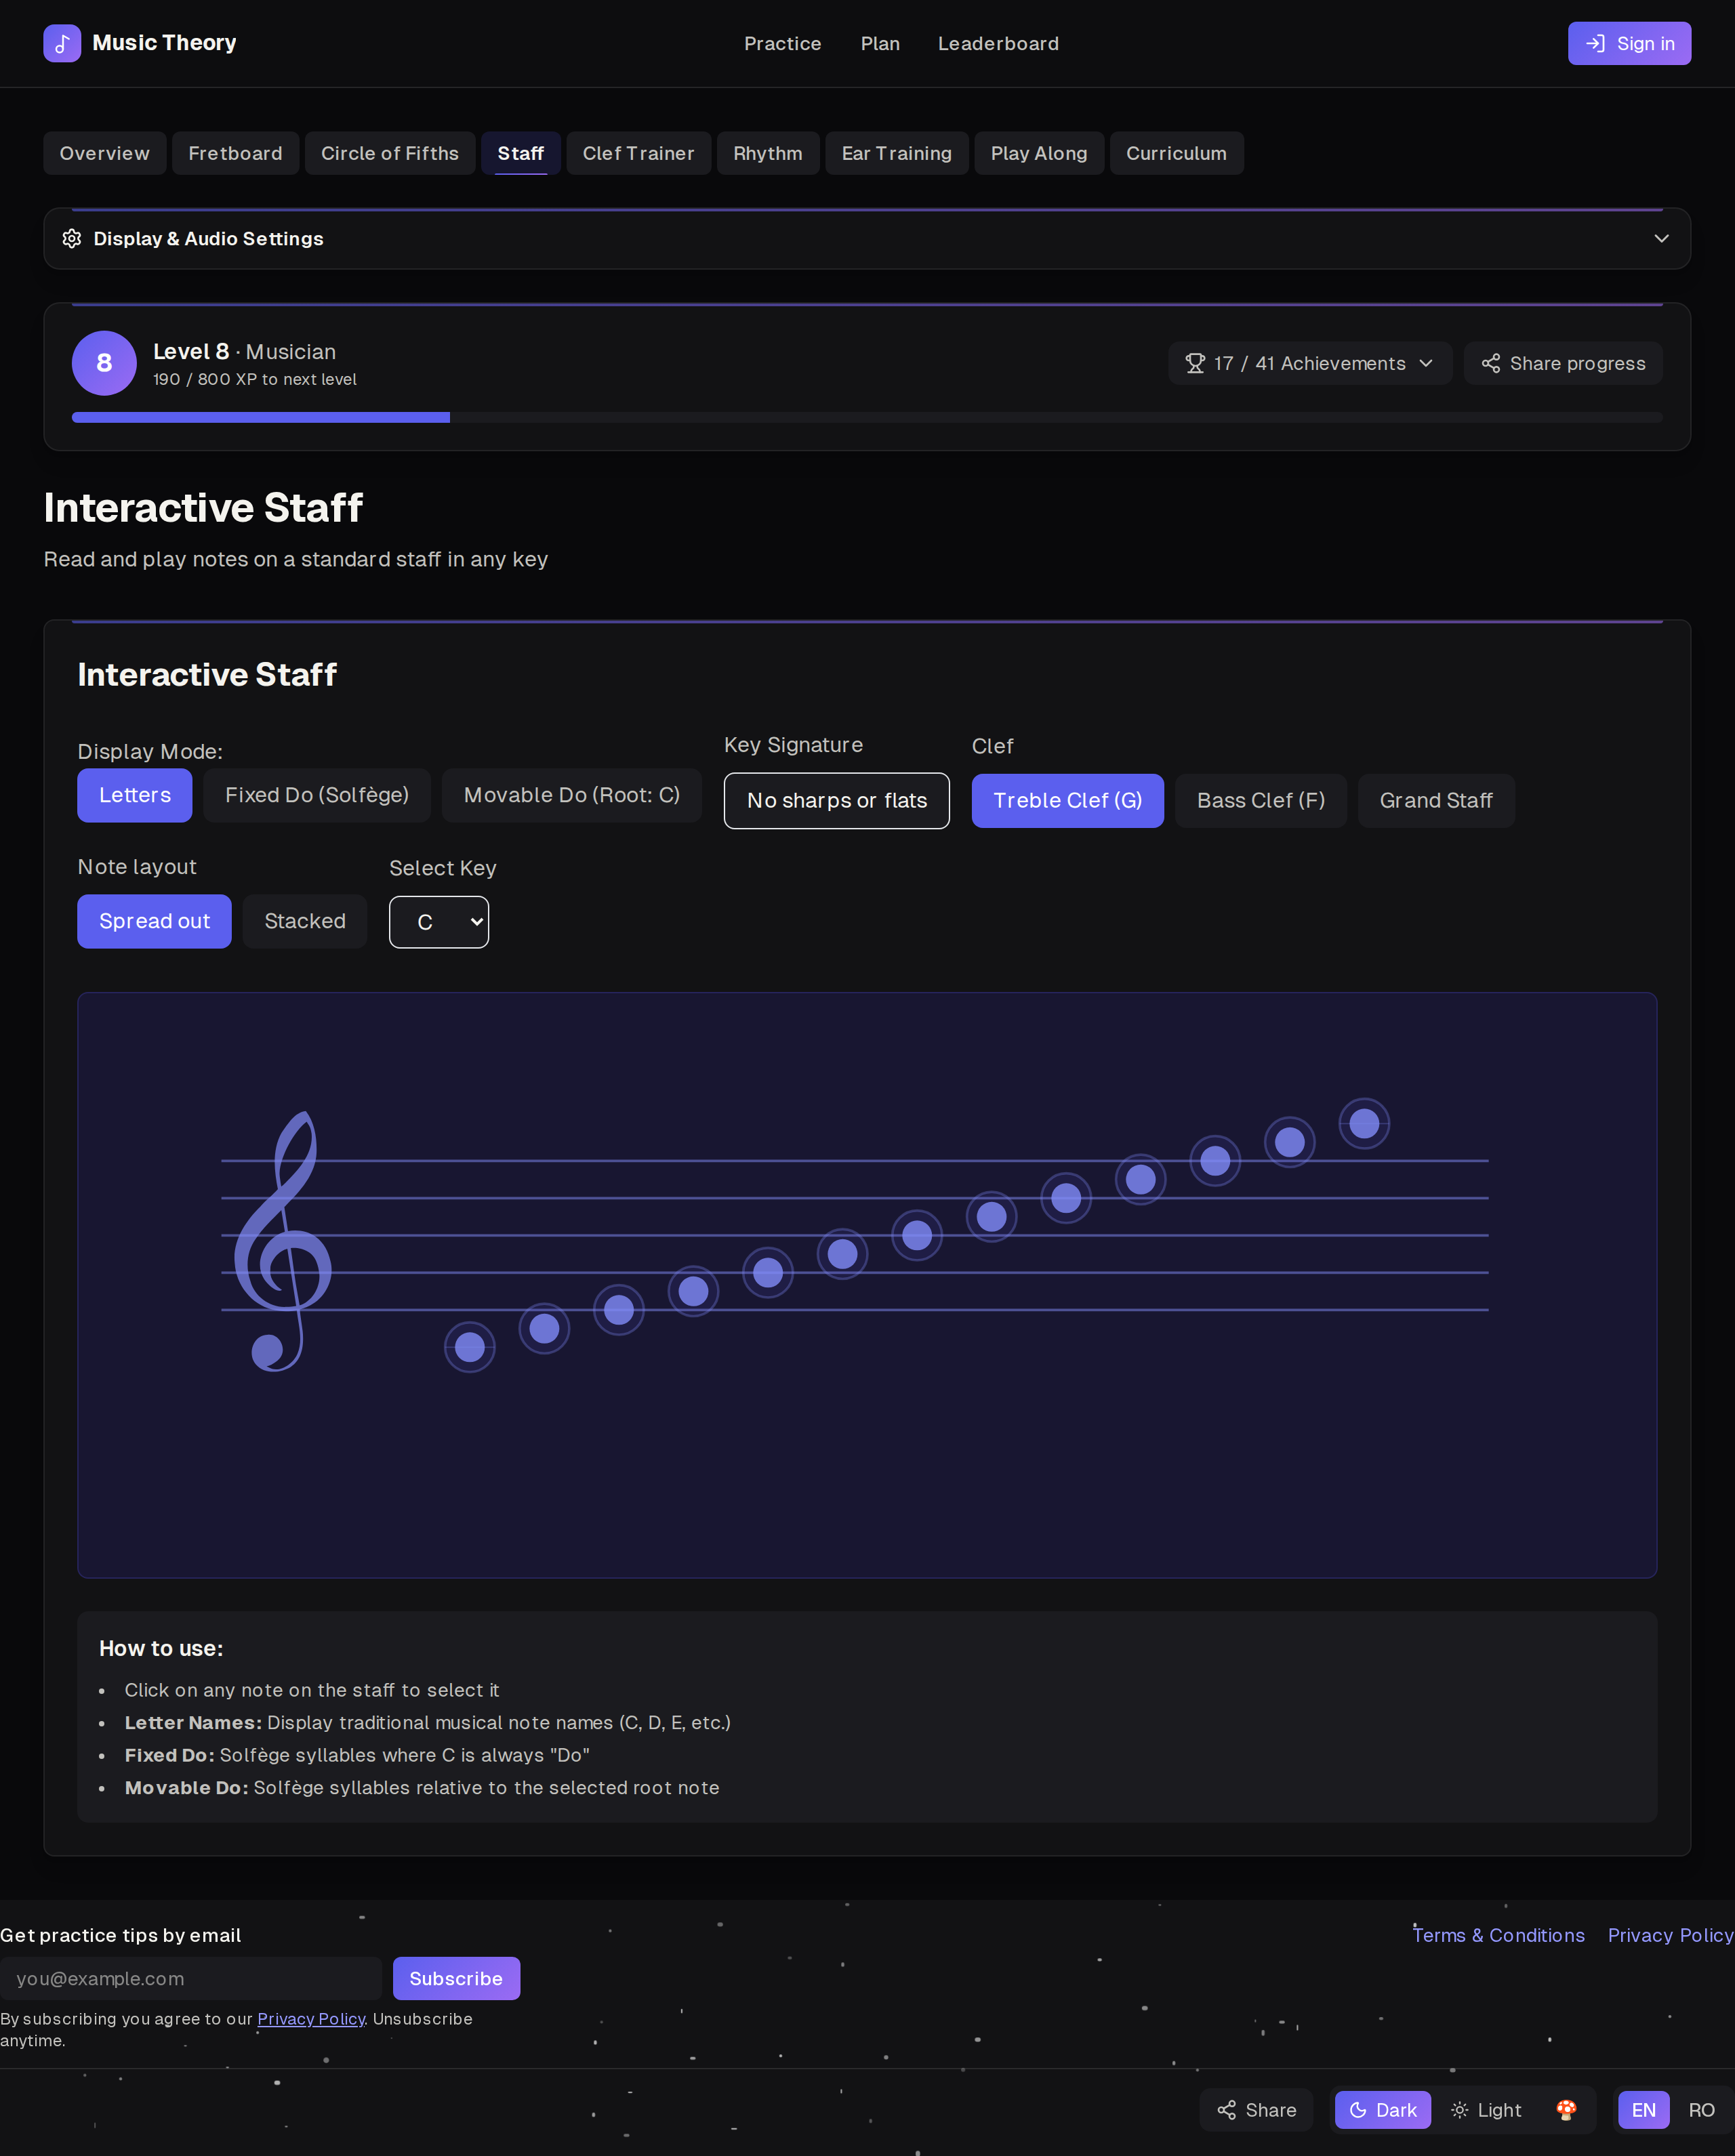1735x2156 pixels.
Task: Click the second highest note on the staff
Action: 1289,1142
